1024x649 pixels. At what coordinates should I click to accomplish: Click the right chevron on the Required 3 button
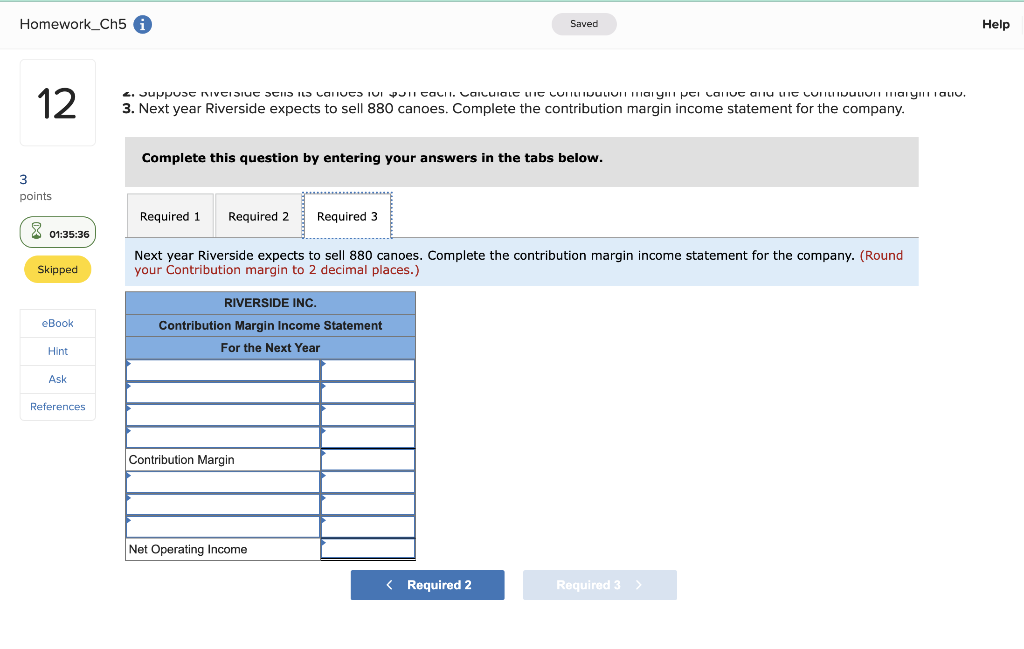point(638,585)
